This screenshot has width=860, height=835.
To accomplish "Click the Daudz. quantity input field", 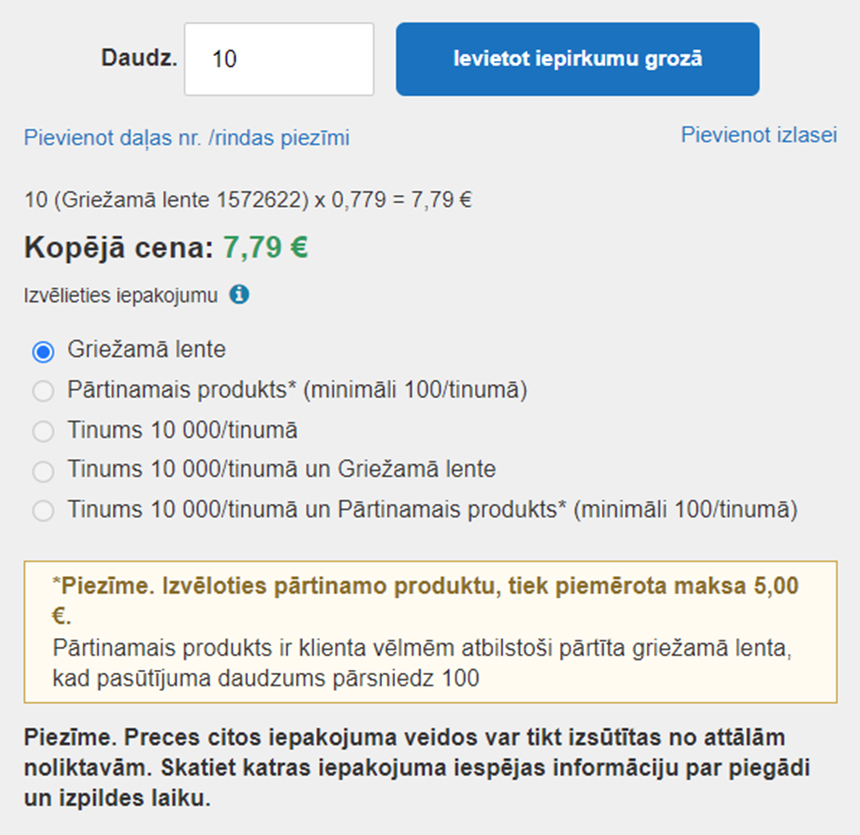I will tap(279, 59).
